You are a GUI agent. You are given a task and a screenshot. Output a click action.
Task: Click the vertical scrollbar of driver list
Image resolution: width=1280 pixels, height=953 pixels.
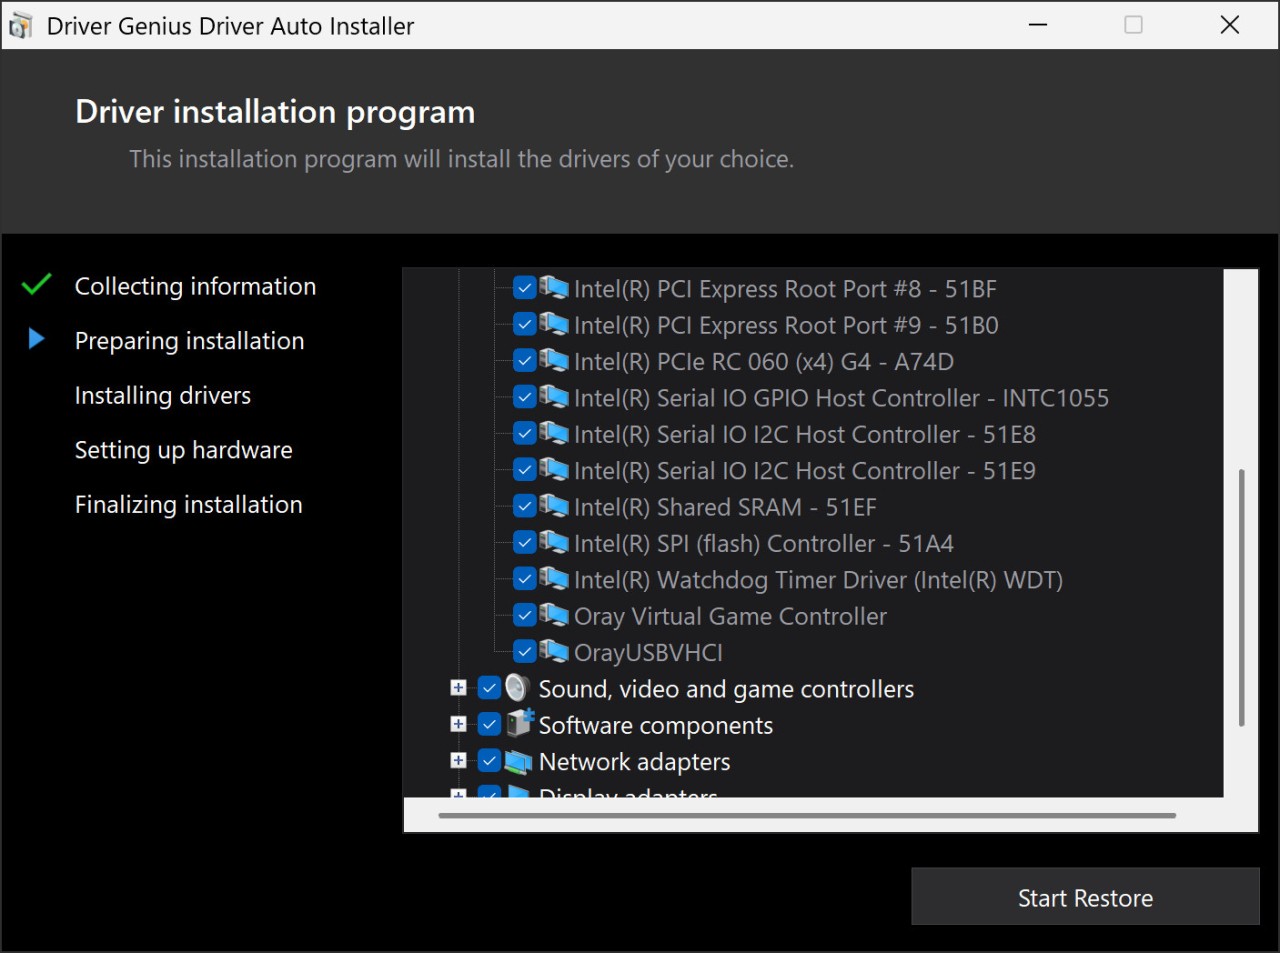coord(1241,596)
